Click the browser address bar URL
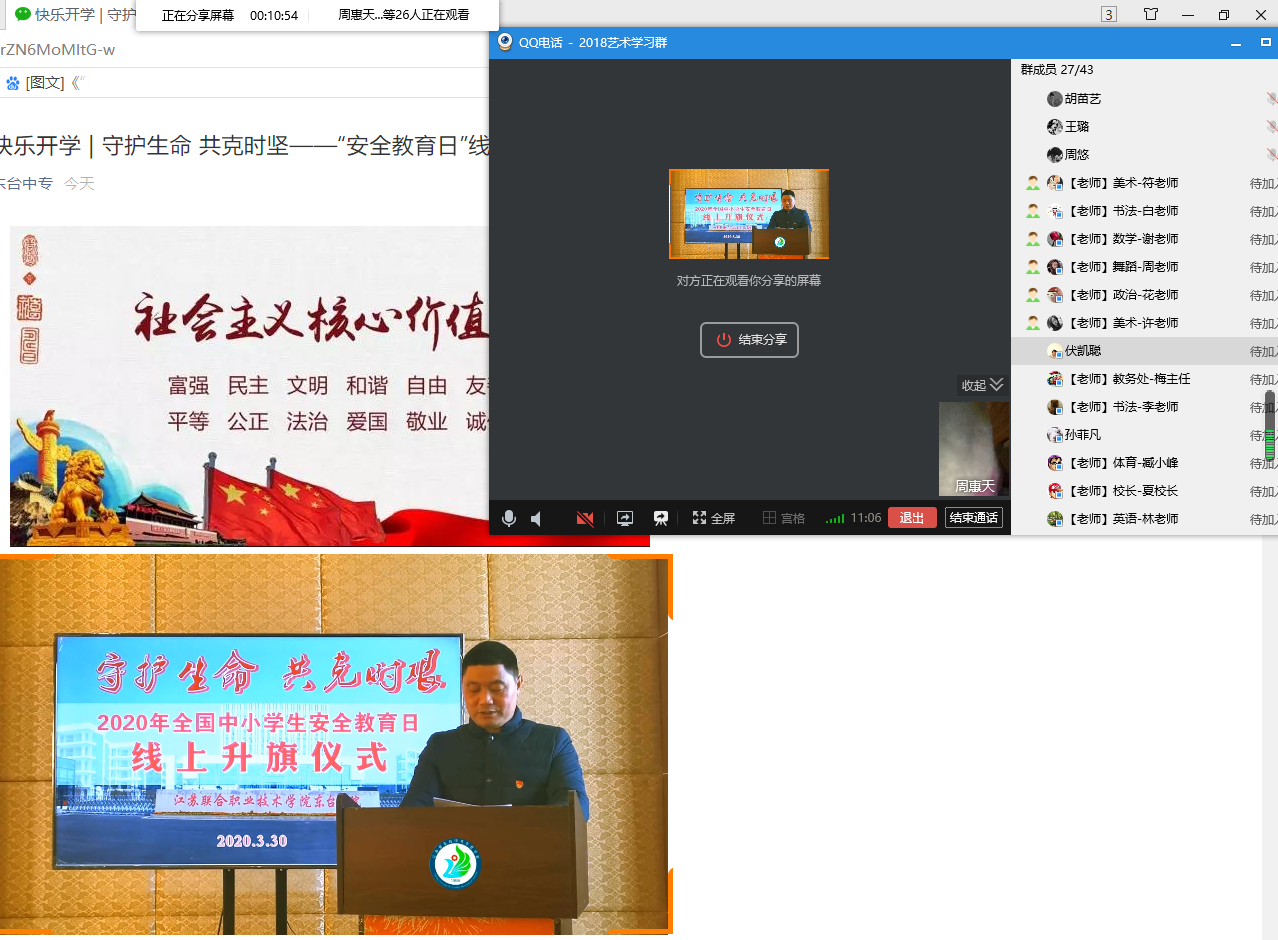Screen dimensions: 1278x940 tap(58, 50)
